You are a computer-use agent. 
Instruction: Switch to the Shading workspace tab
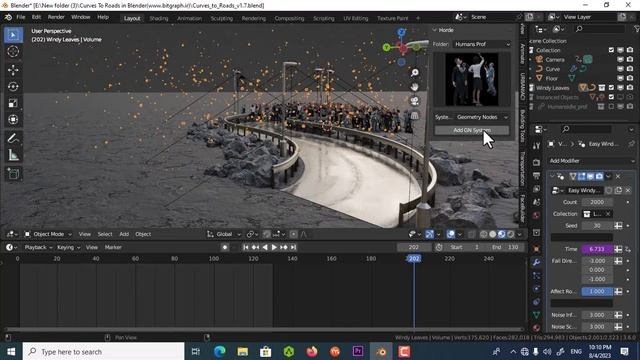click(158, 18)
